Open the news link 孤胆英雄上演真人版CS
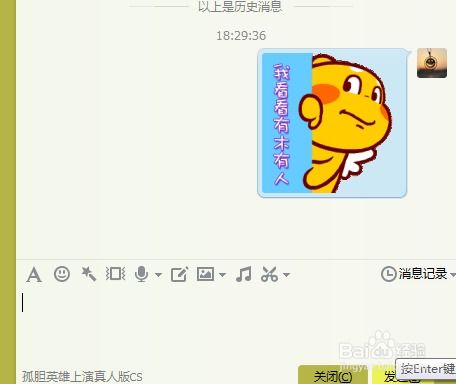This screenshot has width=456, height=384. click(x=82, y=377)
